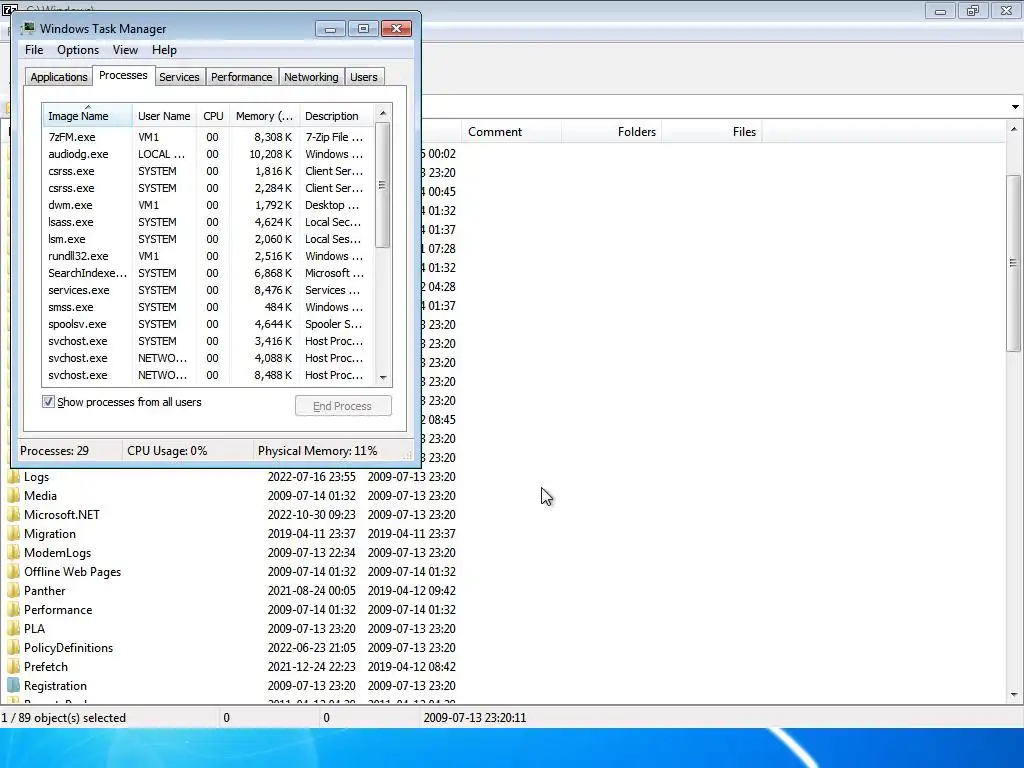
Task: Open the View menu in Task Manager
Action: (125, 50)
